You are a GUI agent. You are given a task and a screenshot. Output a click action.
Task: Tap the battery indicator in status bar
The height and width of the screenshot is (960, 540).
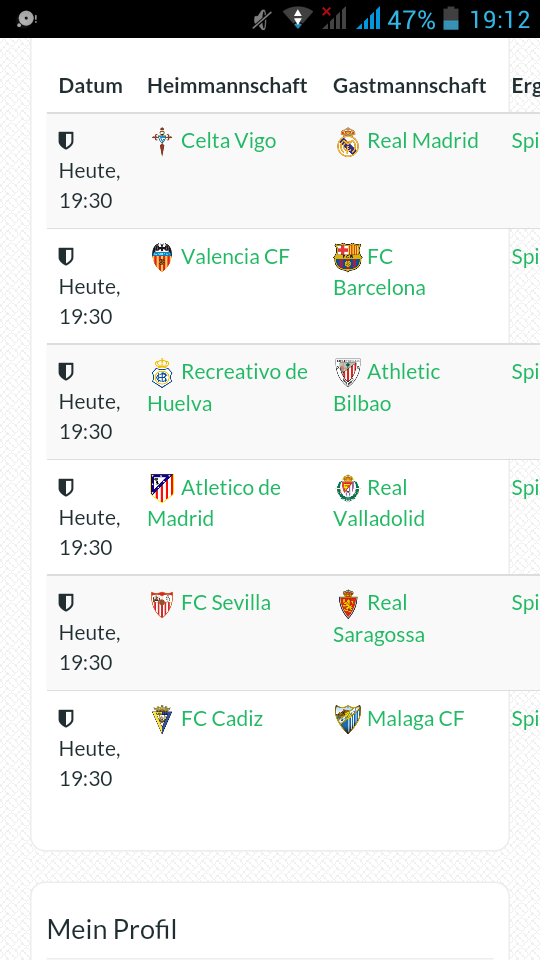(x=451, y=18)
